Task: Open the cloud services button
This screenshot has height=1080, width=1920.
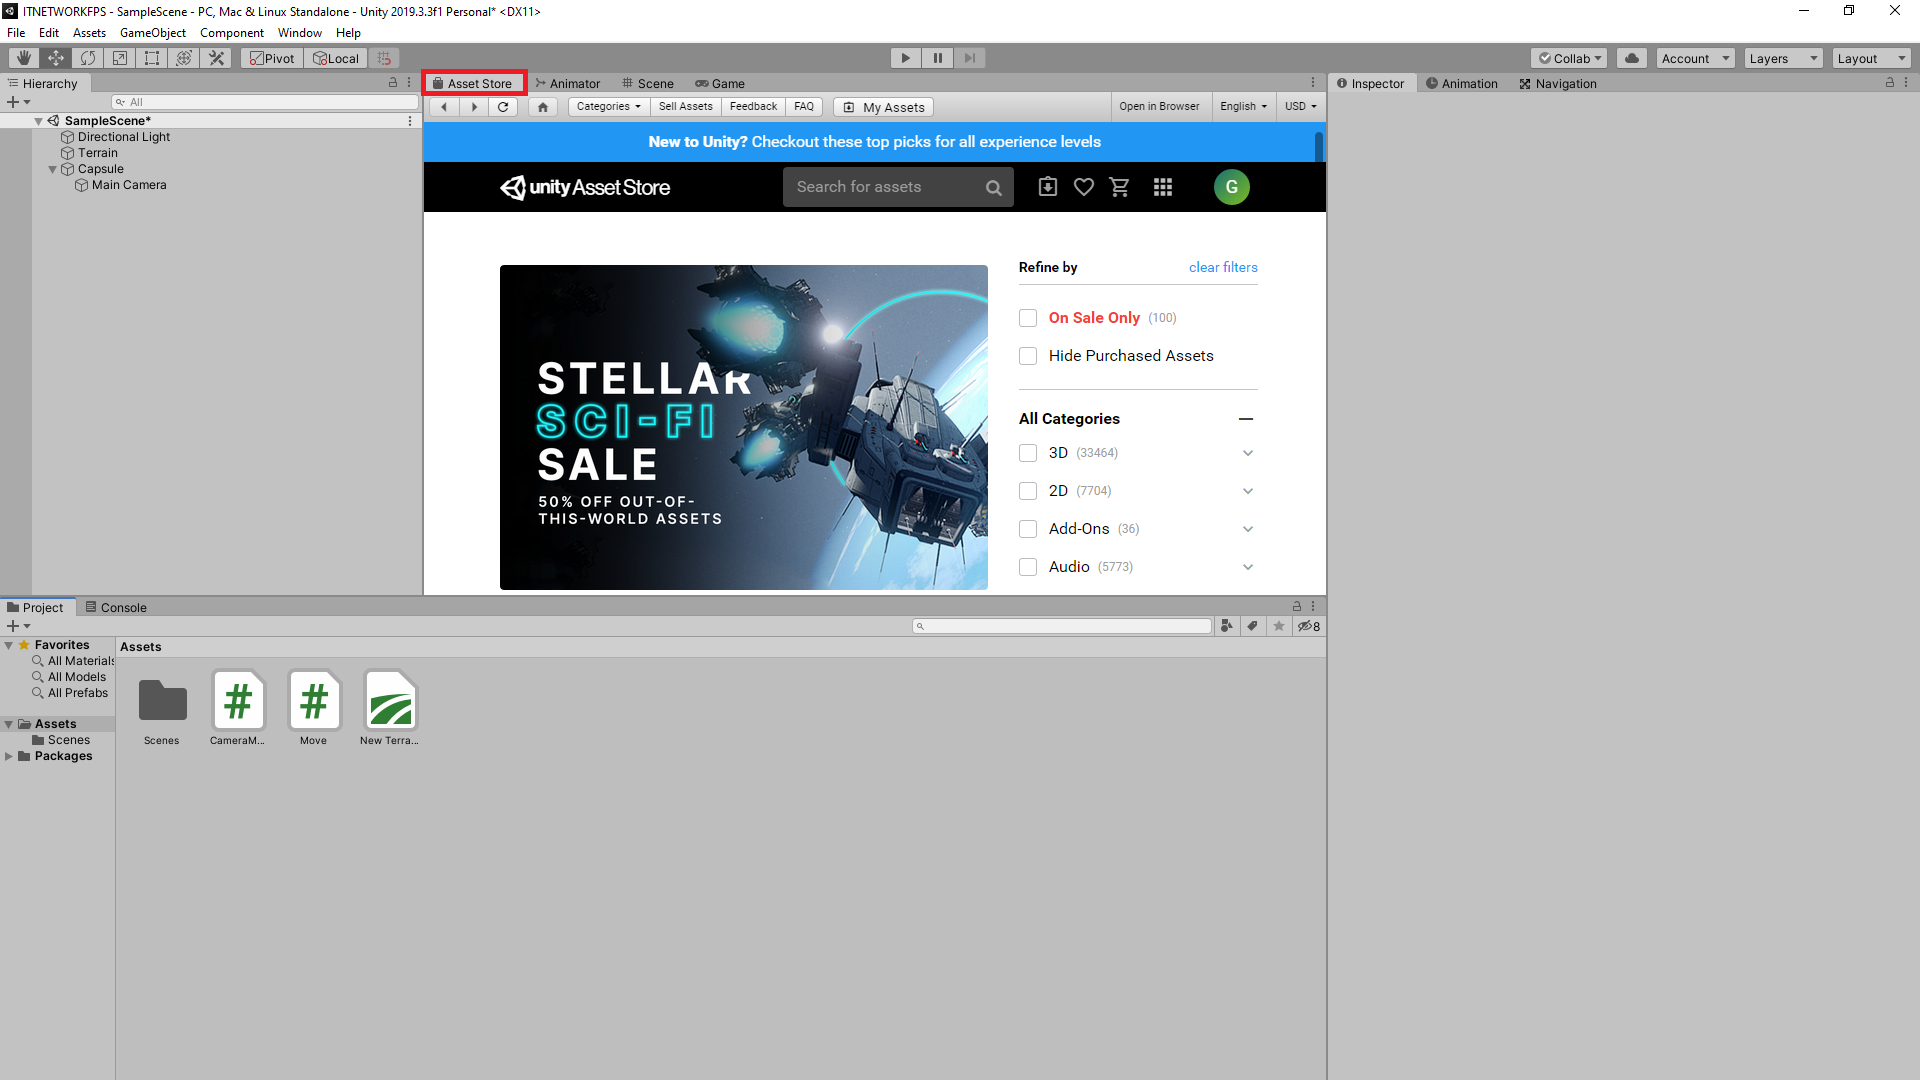Action: (1632, 58)
